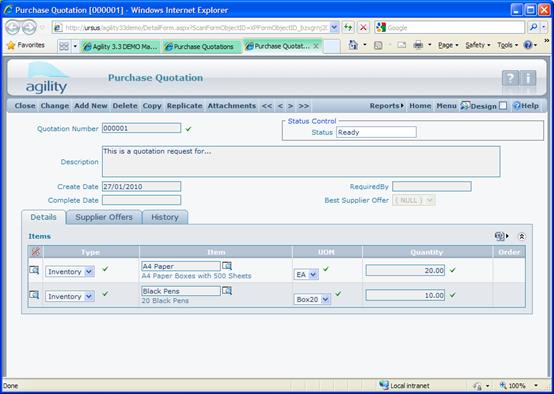Click the delete-rows icon in grid header
The width and height of the screenshot is (554, 394).
[x=35, y=252]
